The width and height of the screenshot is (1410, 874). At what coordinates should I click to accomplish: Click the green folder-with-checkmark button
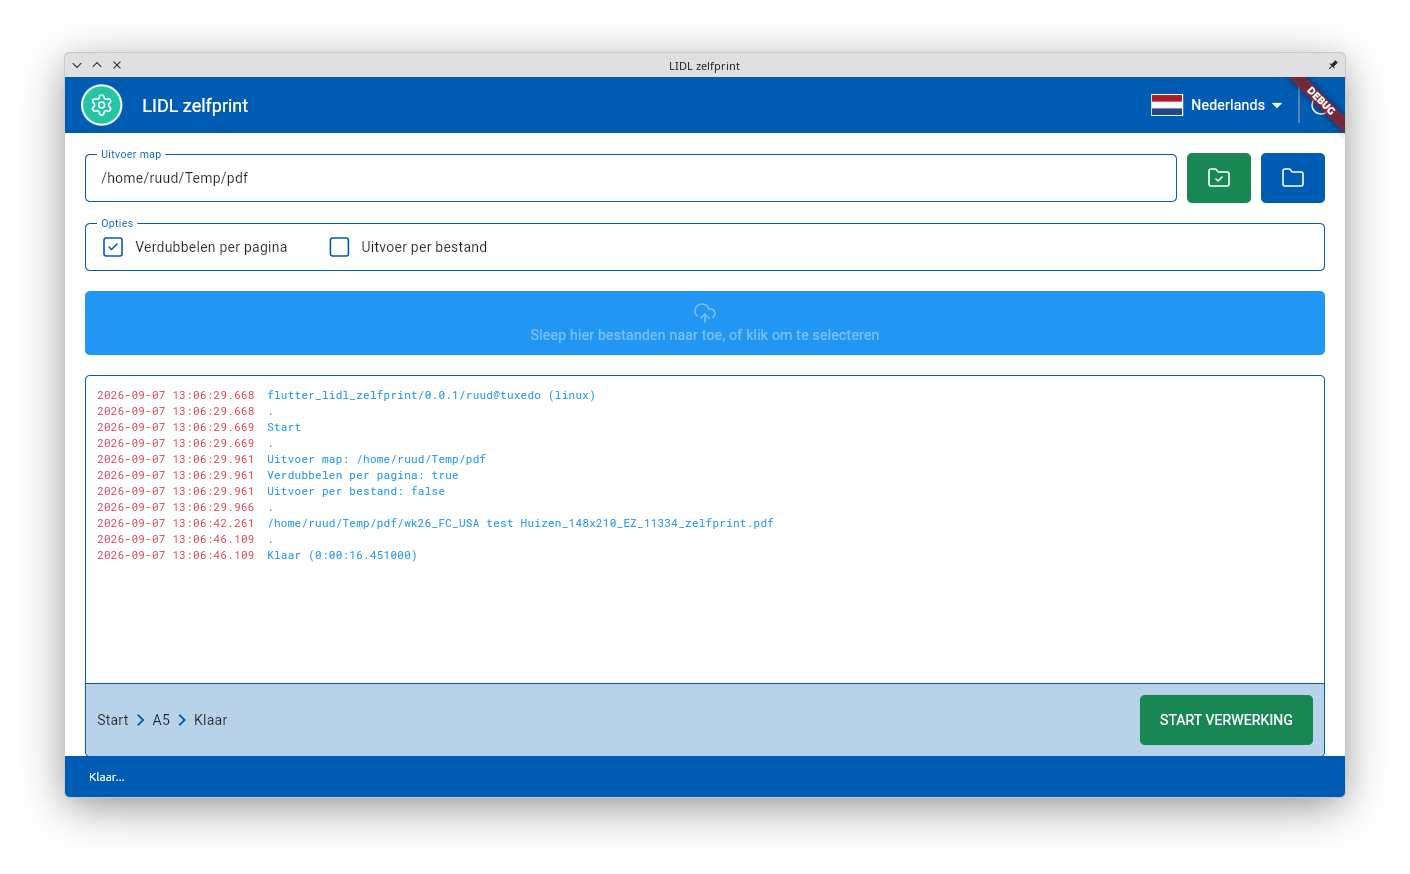pos(1218,178)
